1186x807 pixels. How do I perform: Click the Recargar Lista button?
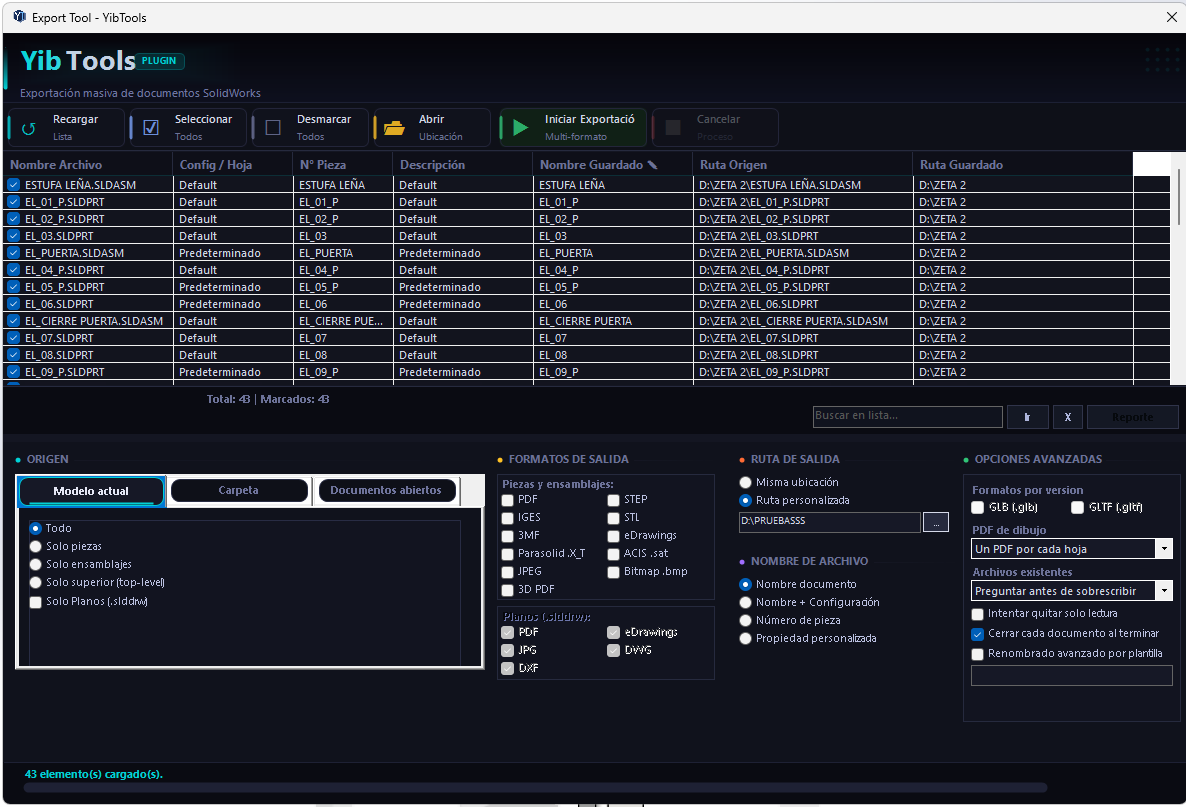tap(66, 127)
